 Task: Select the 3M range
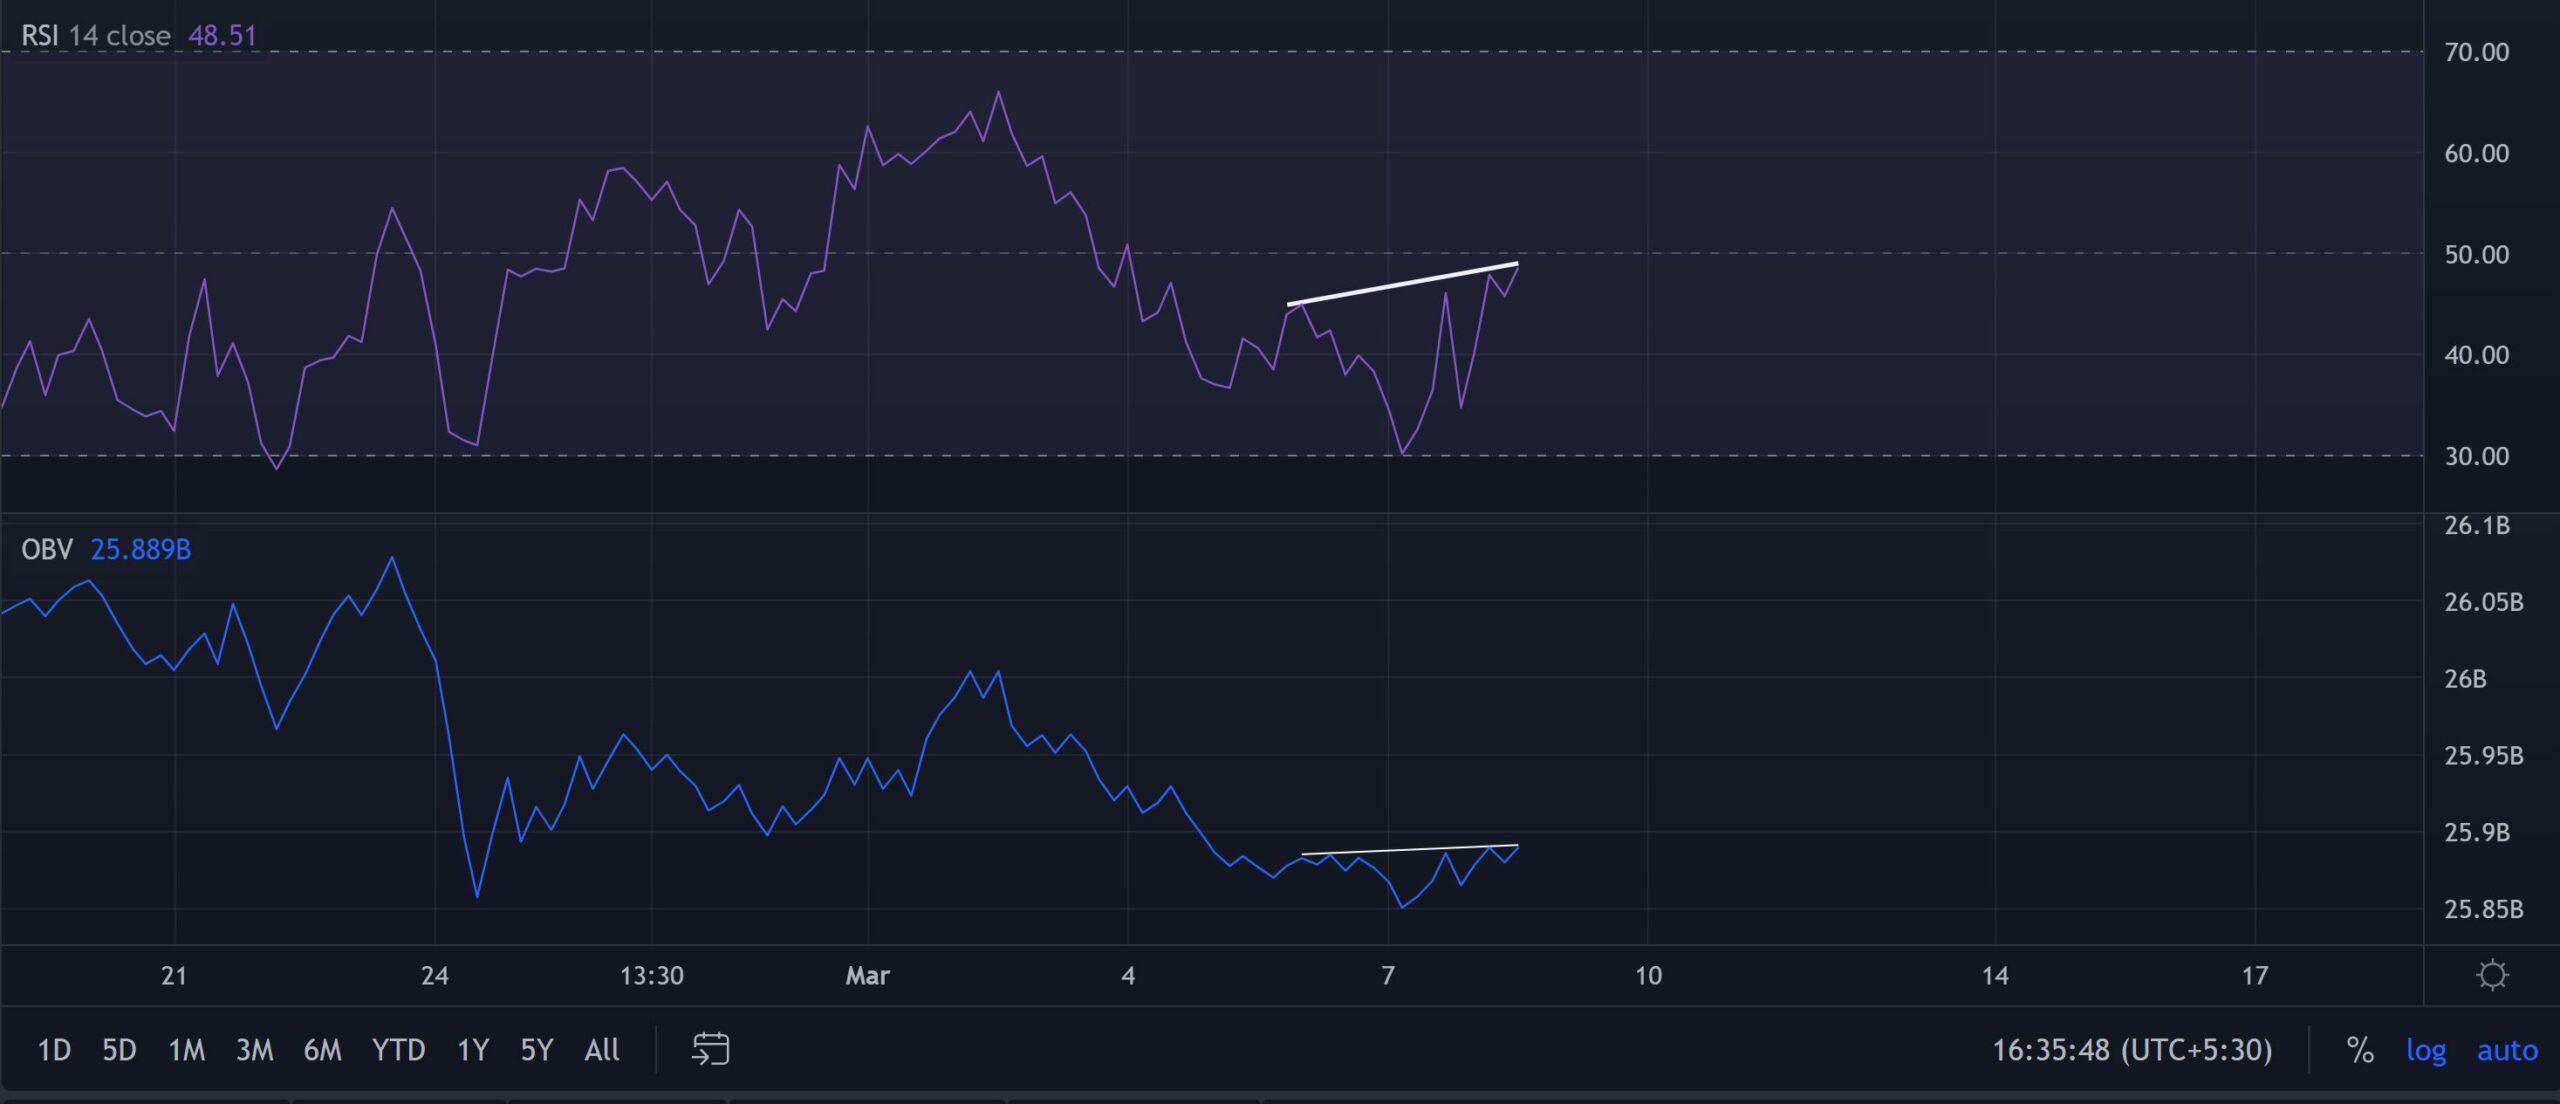256,1050
